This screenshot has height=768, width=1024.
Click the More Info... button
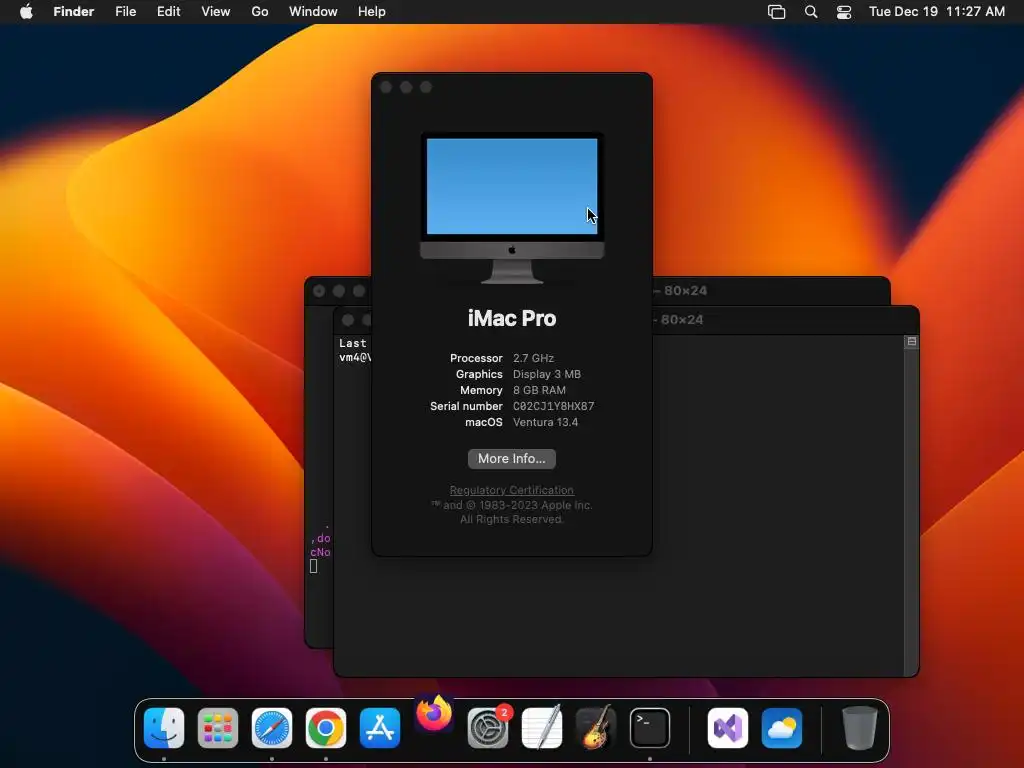tap(512, 458)
